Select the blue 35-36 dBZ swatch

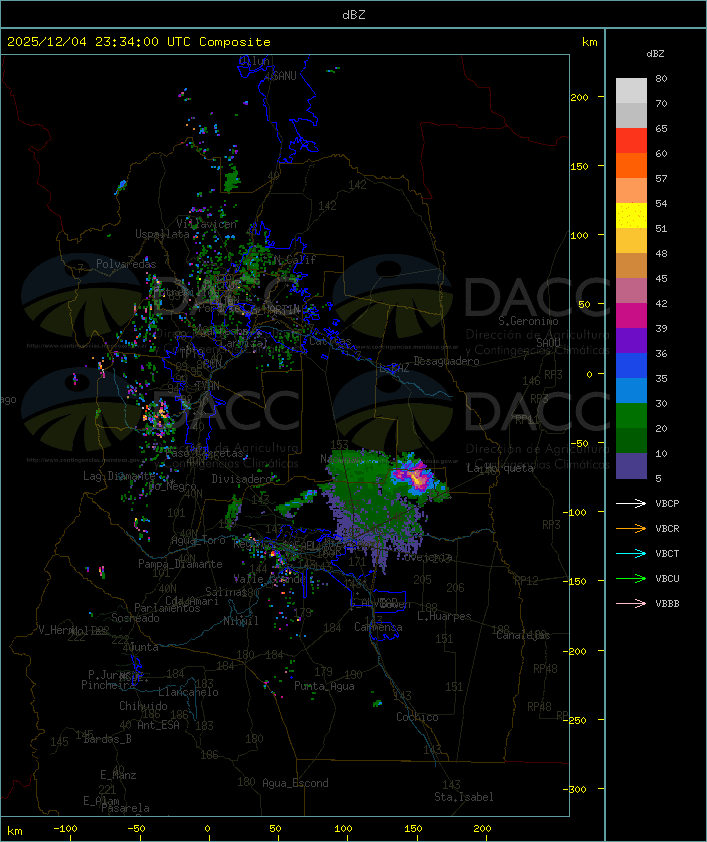point(631,365)
